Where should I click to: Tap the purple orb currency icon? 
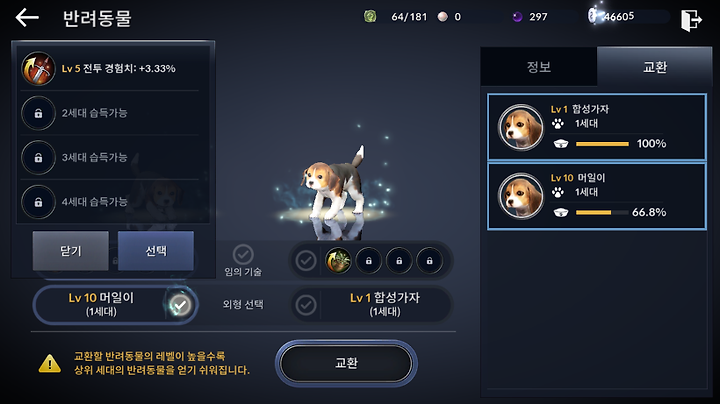[x=518, y=17]
